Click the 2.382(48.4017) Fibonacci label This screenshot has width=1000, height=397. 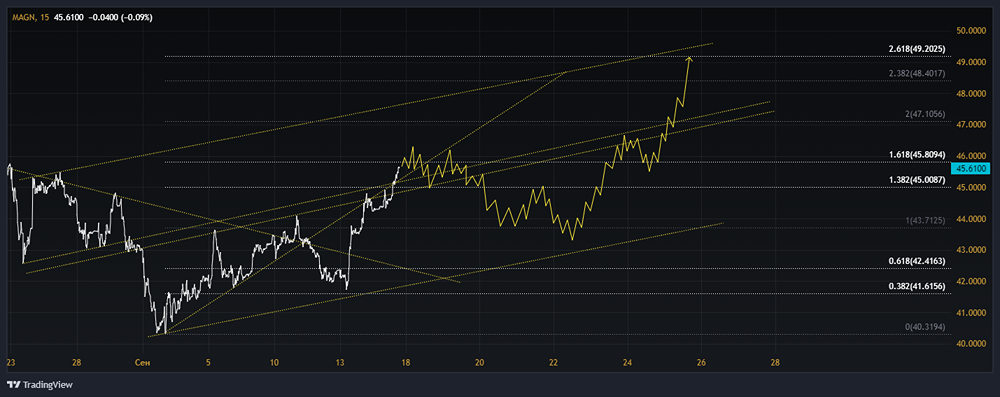click(x=918, y=74)
